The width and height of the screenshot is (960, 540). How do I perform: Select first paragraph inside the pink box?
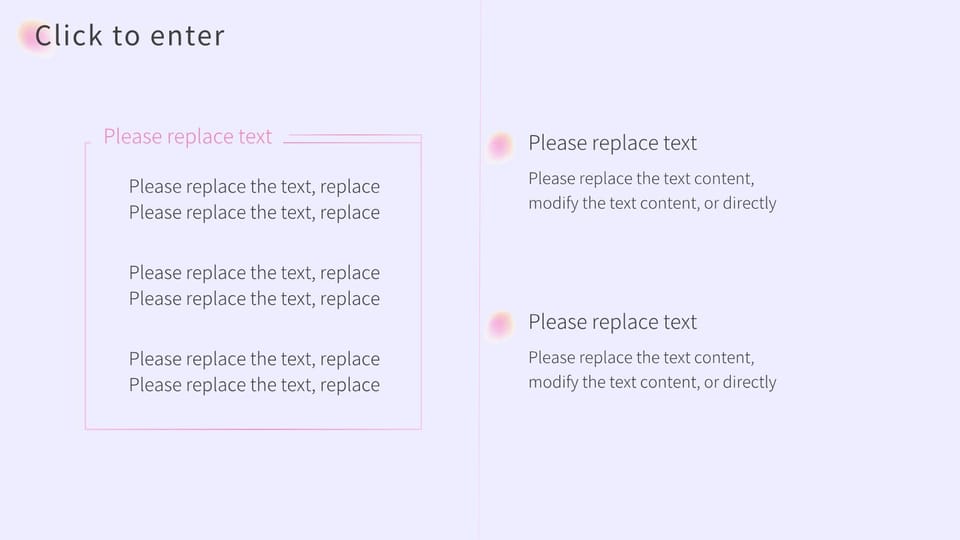click(x=254, y=199)
